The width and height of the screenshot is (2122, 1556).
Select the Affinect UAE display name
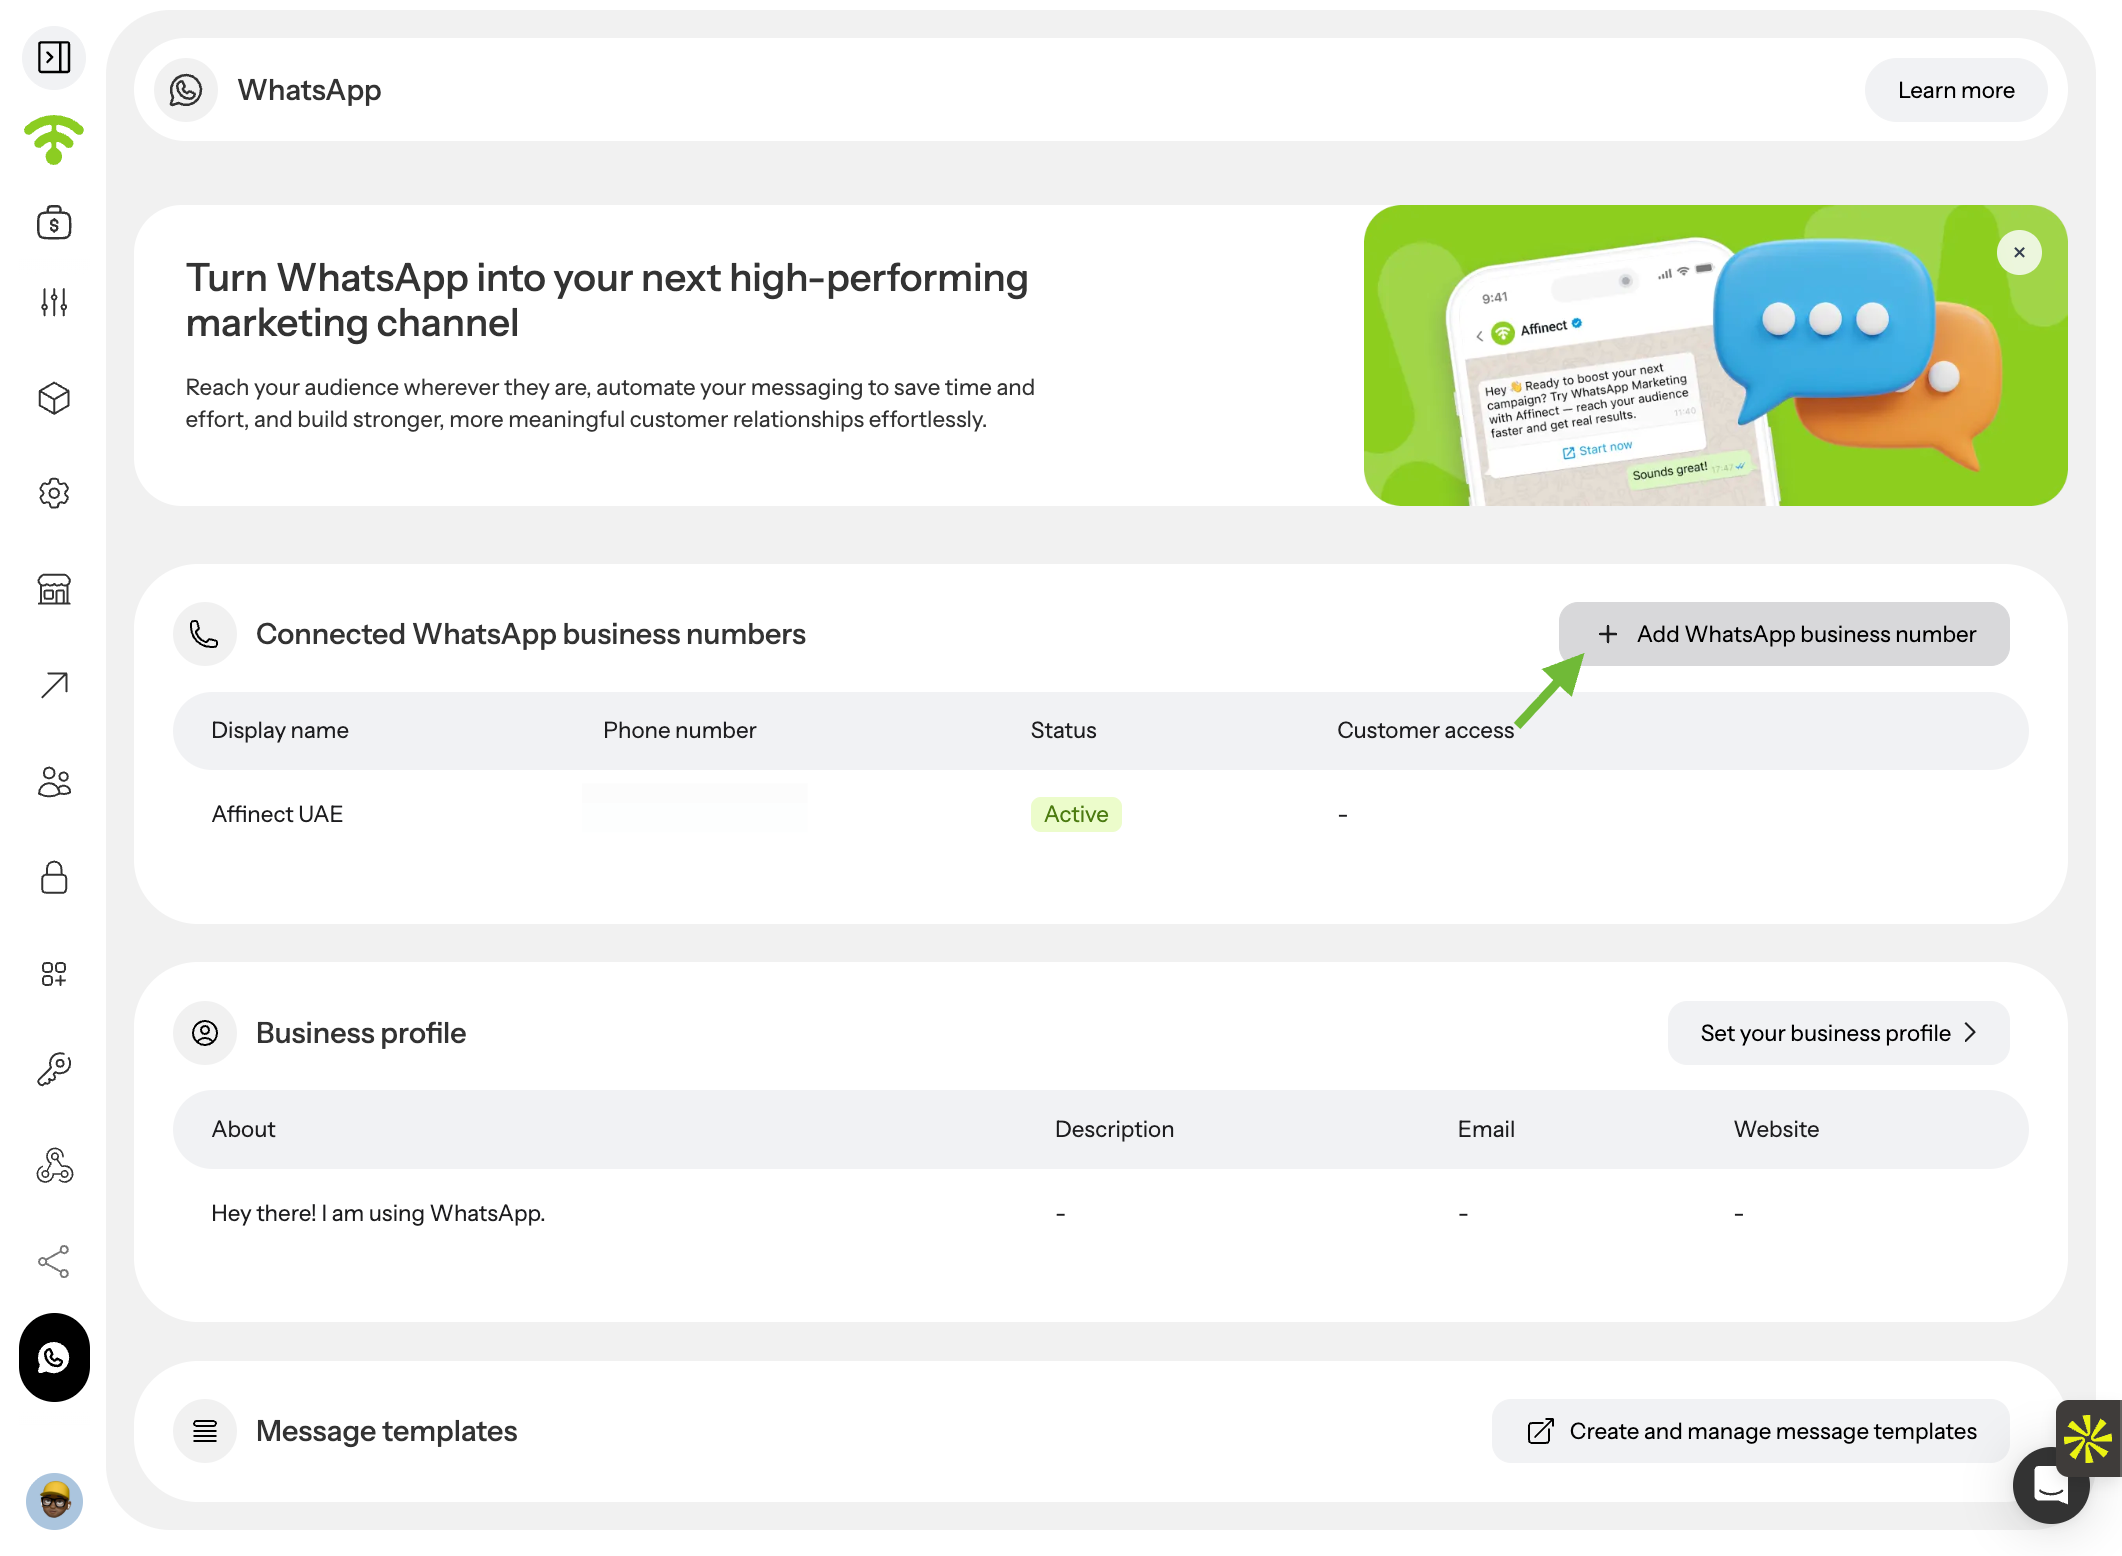[x=277, y=814]
